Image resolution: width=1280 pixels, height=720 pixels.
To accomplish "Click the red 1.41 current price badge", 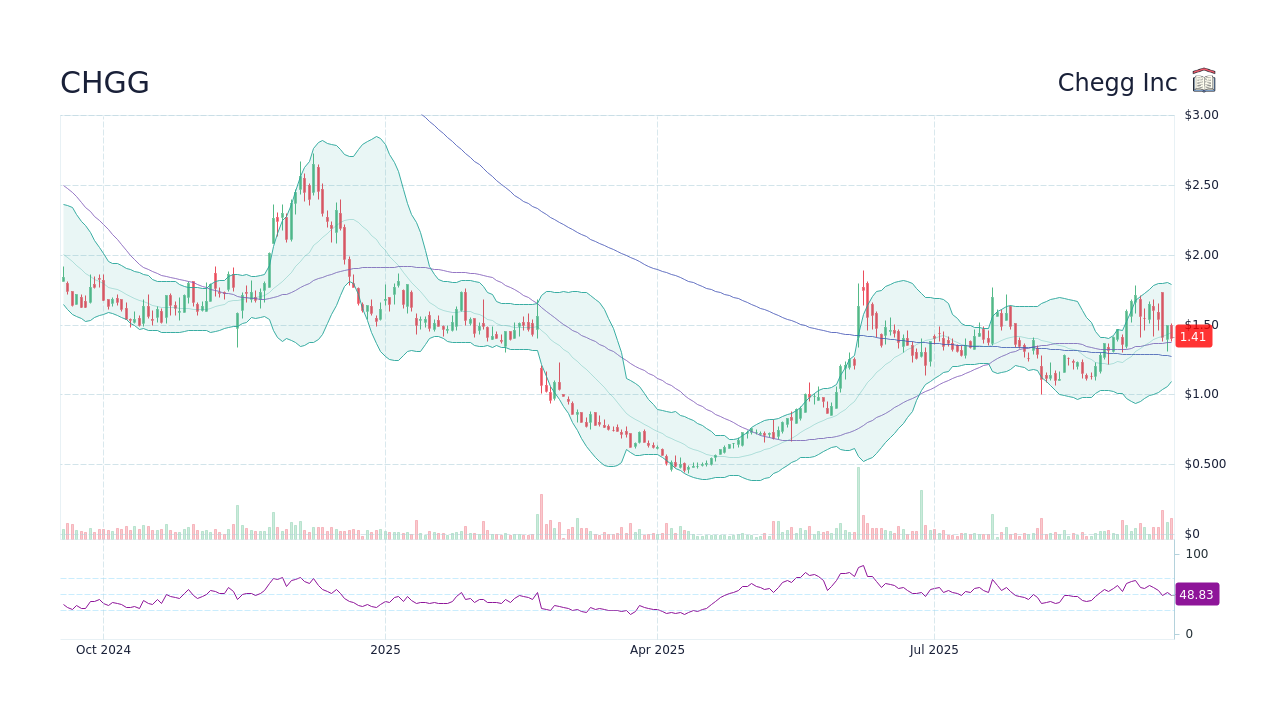I will 1193,337.
